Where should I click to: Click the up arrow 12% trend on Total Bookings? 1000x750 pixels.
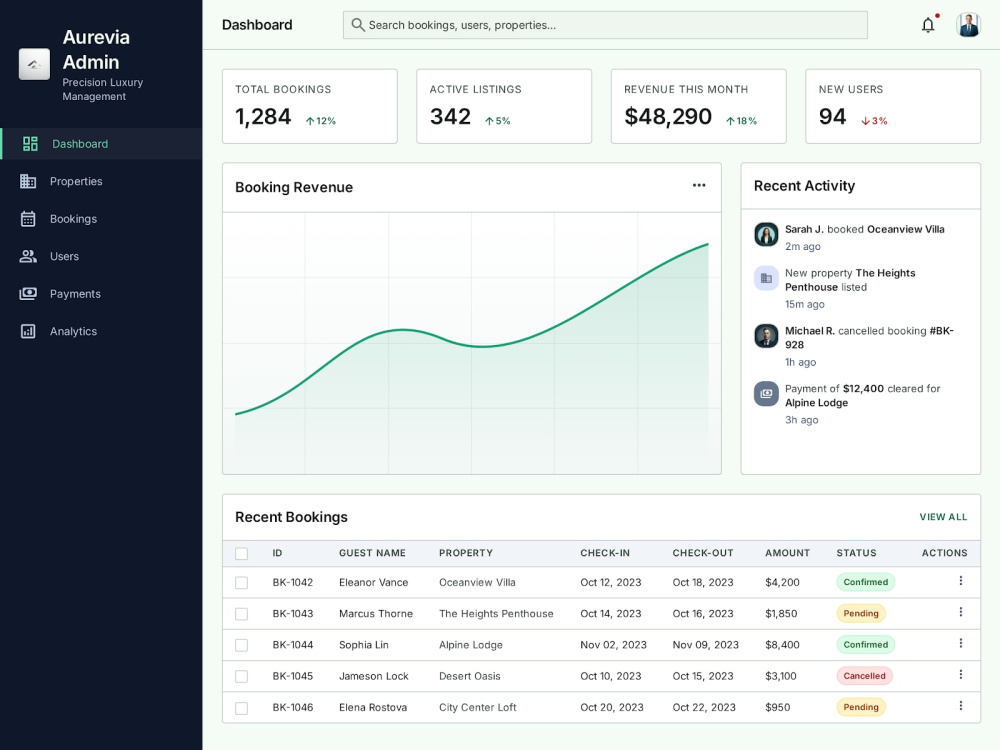[x=320, y=121]
